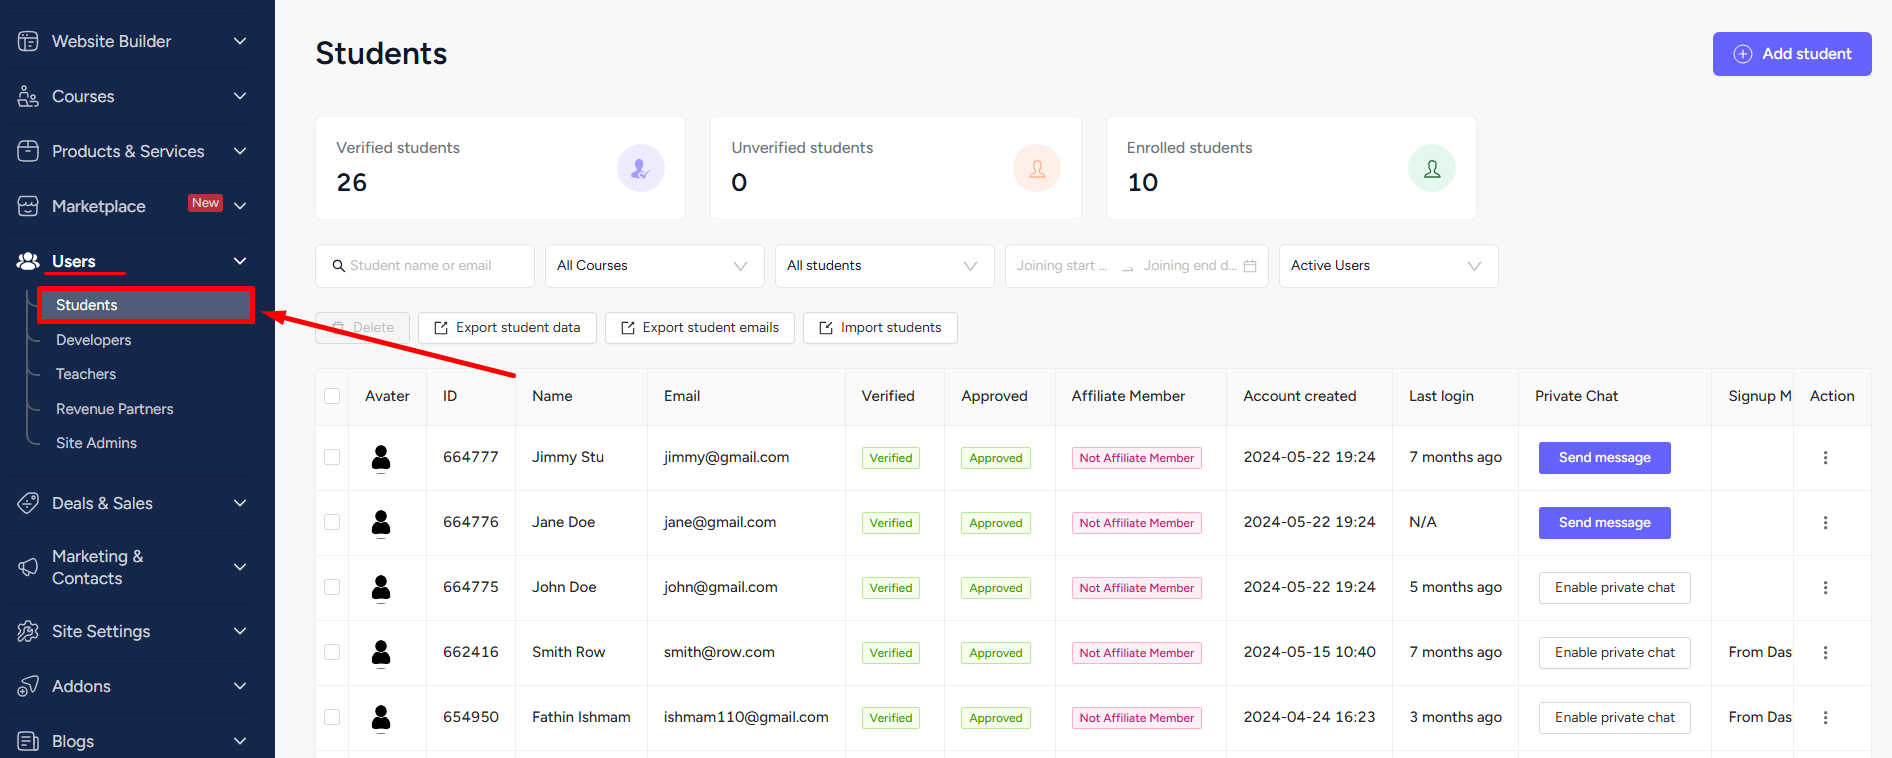Click the Site Settings gear icon
This screenshot has width=1892, height=758.
click(28, 631)
